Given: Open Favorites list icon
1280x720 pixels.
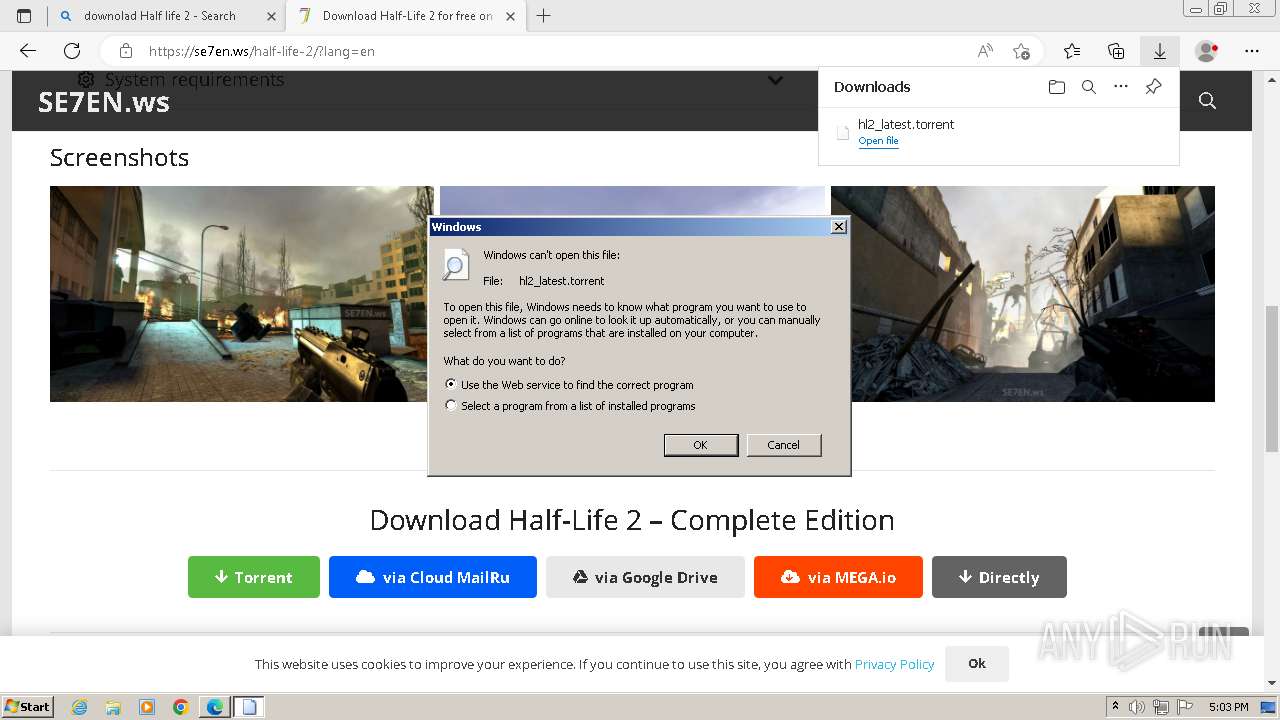Looking at the screenshot, I should pos(1072,51).
